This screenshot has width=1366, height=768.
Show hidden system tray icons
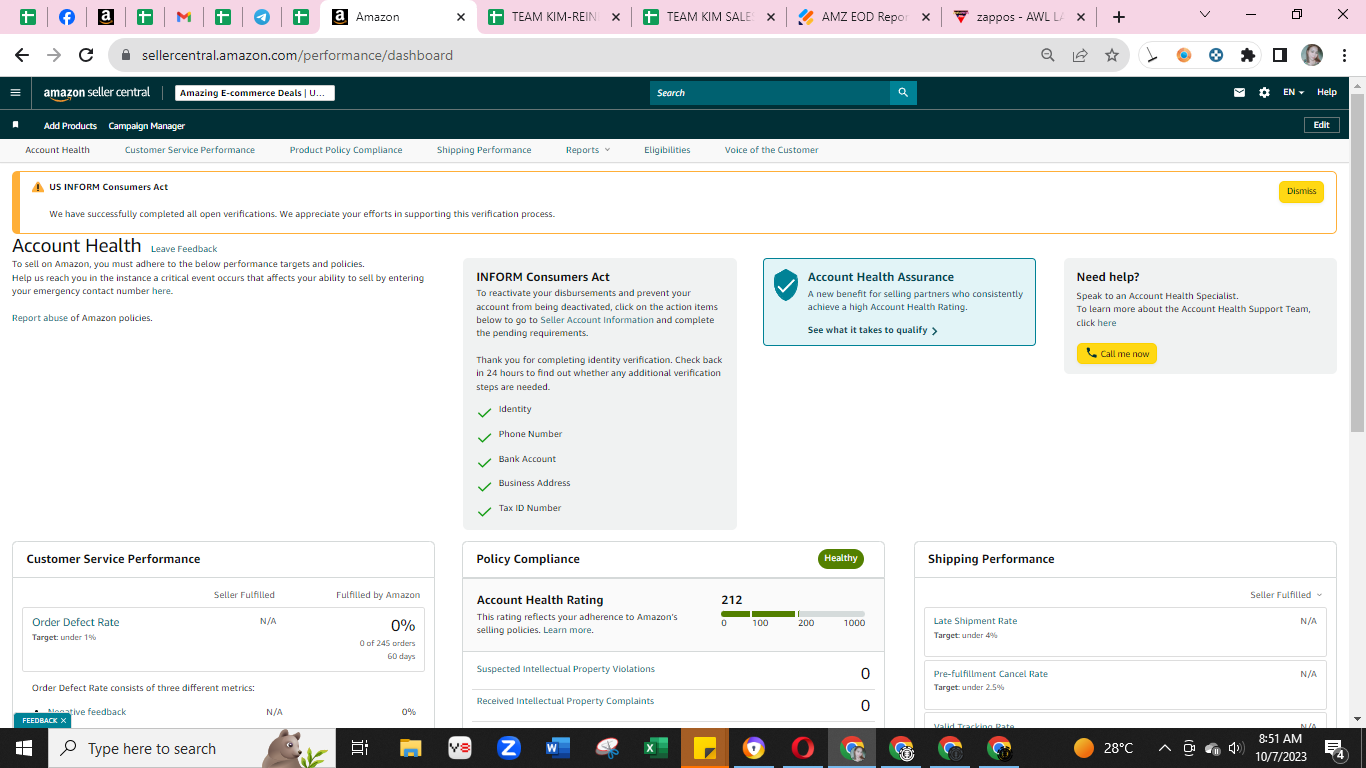pyautogui.click(x=1165, y=748)
